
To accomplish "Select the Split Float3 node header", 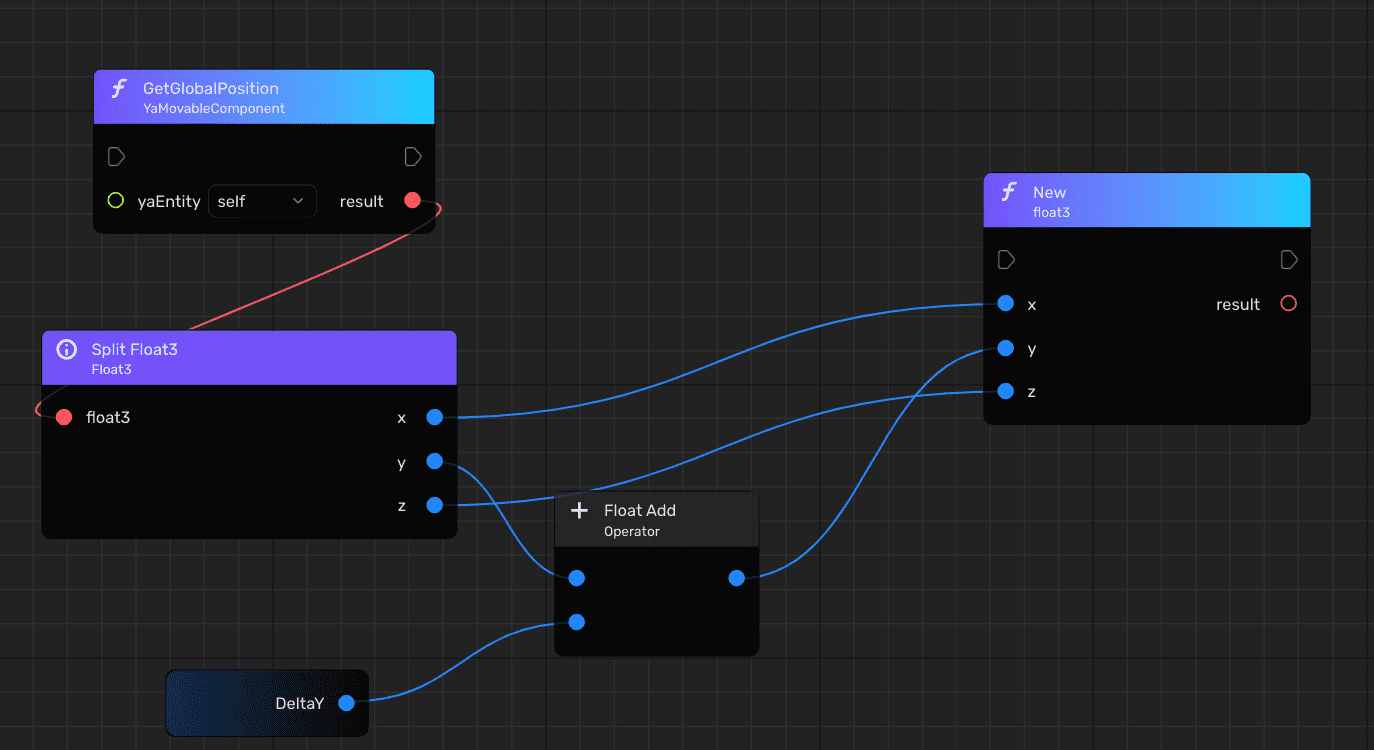I will click(x=250, y=358).
